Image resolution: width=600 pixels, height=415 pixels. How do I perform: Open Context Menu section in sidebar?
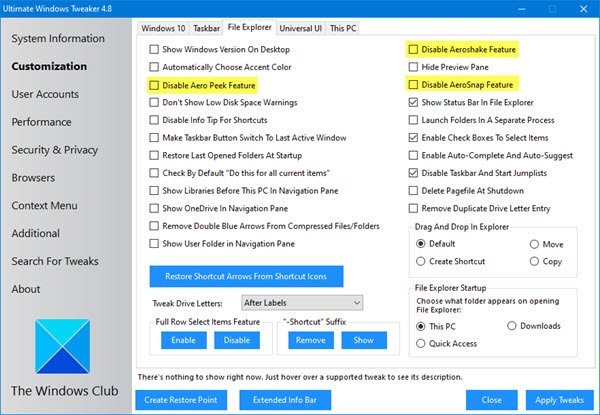pyautogui.click(x=44, y=206)
